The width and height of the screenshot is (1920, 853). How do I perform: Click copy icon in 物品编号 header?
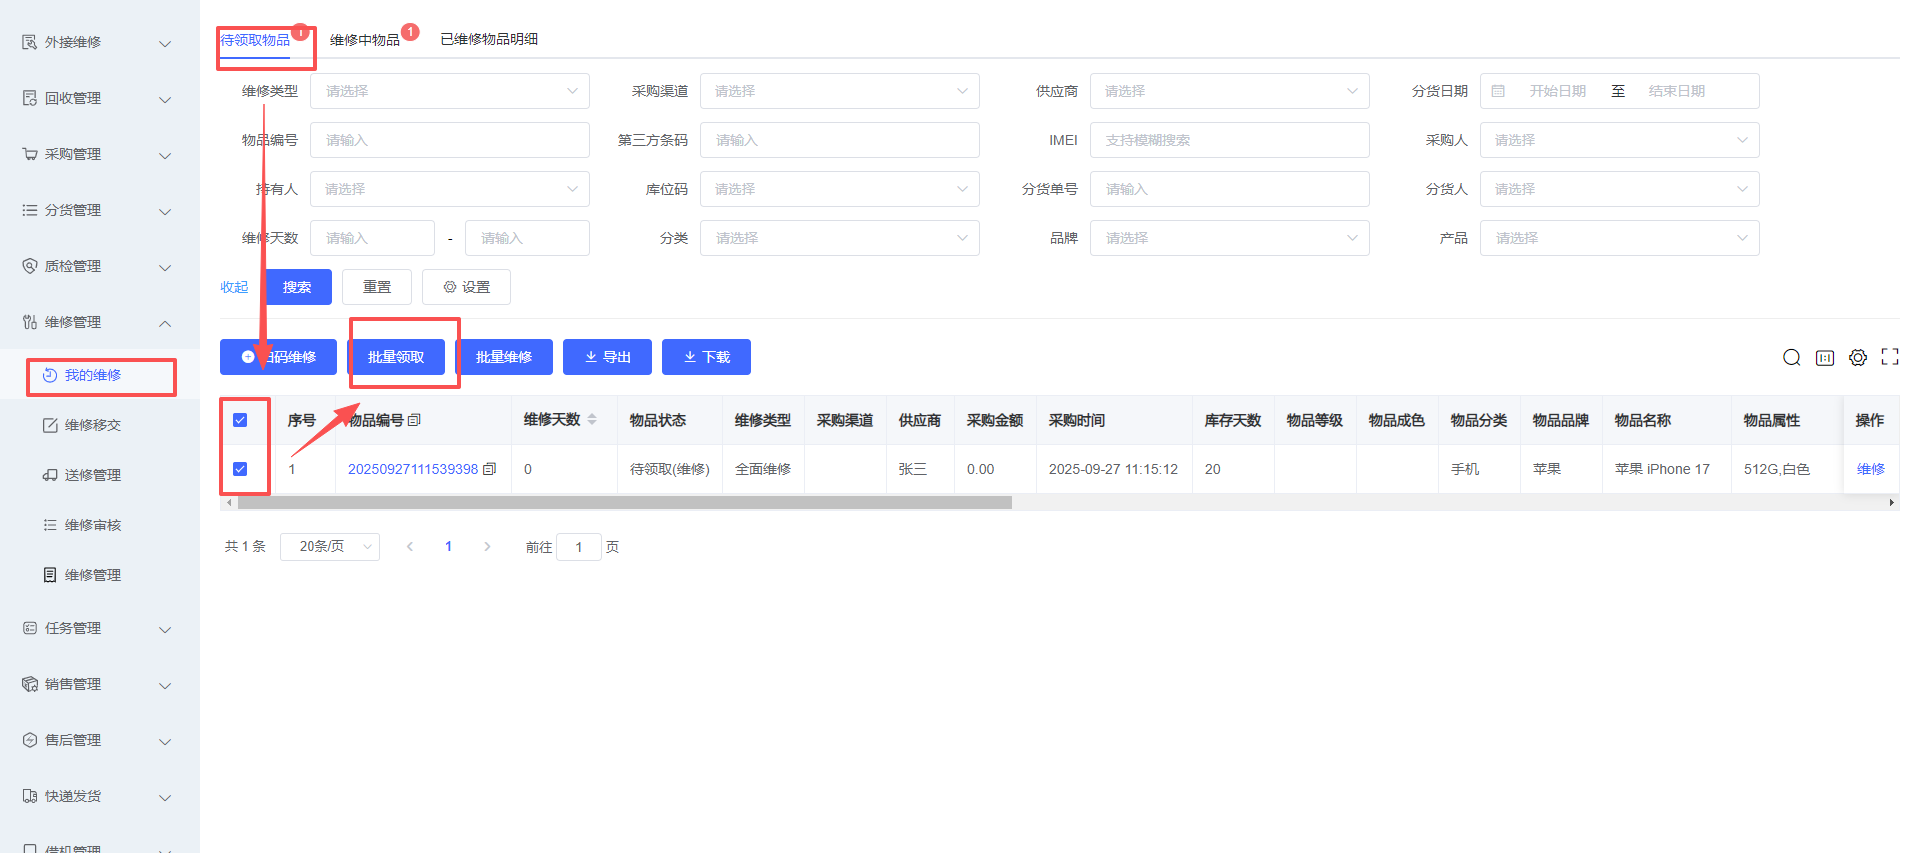coord(414,420)
